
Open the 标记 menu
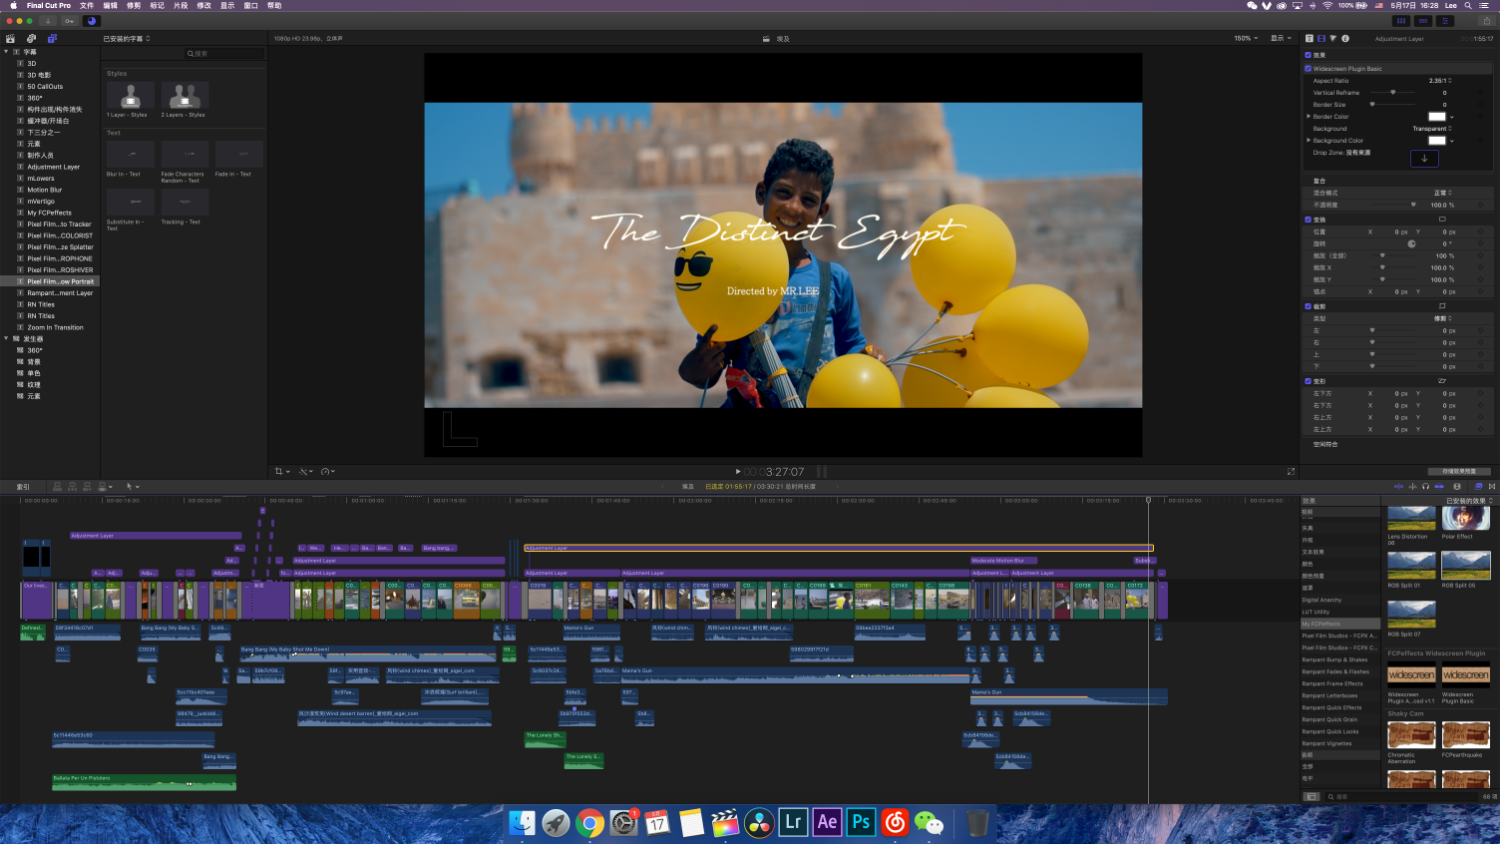[x=157, y=5]
